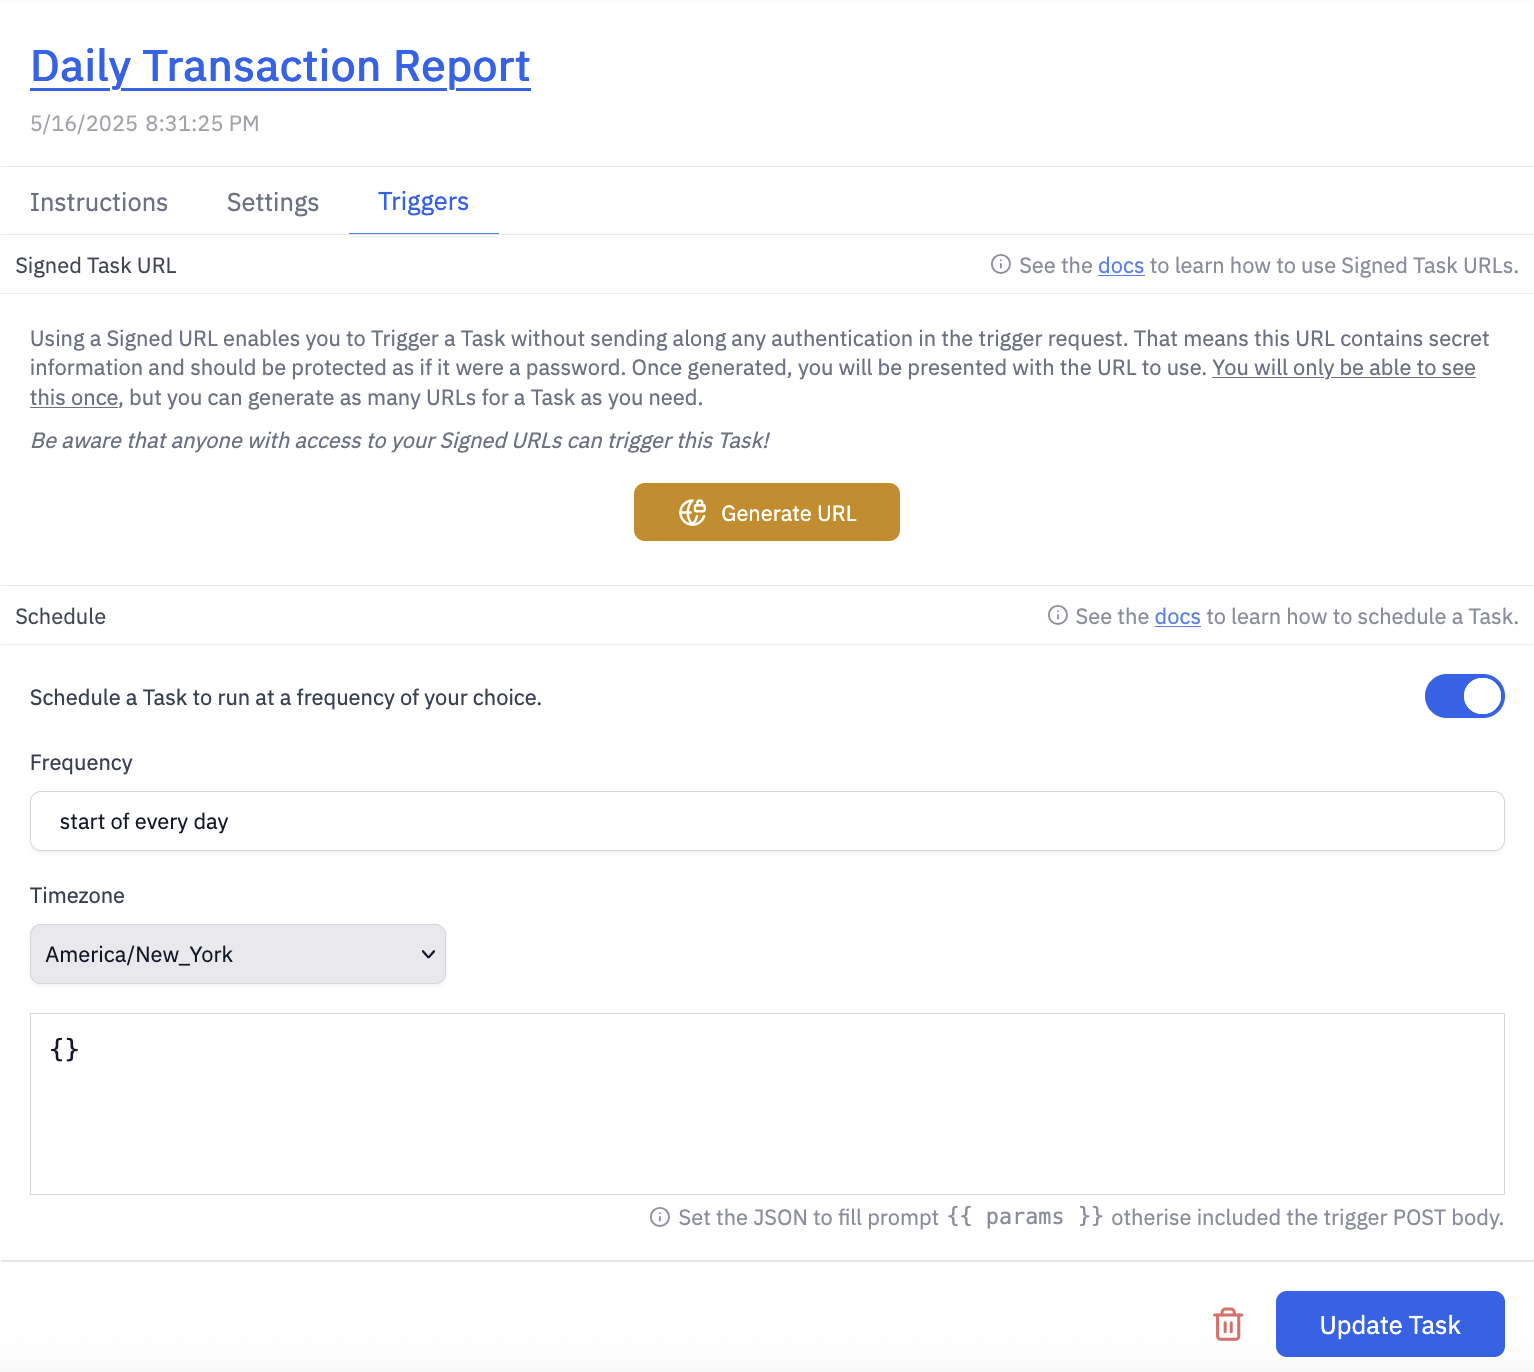Open the Daily Transaction Report title link

click(x=280, y=67)
